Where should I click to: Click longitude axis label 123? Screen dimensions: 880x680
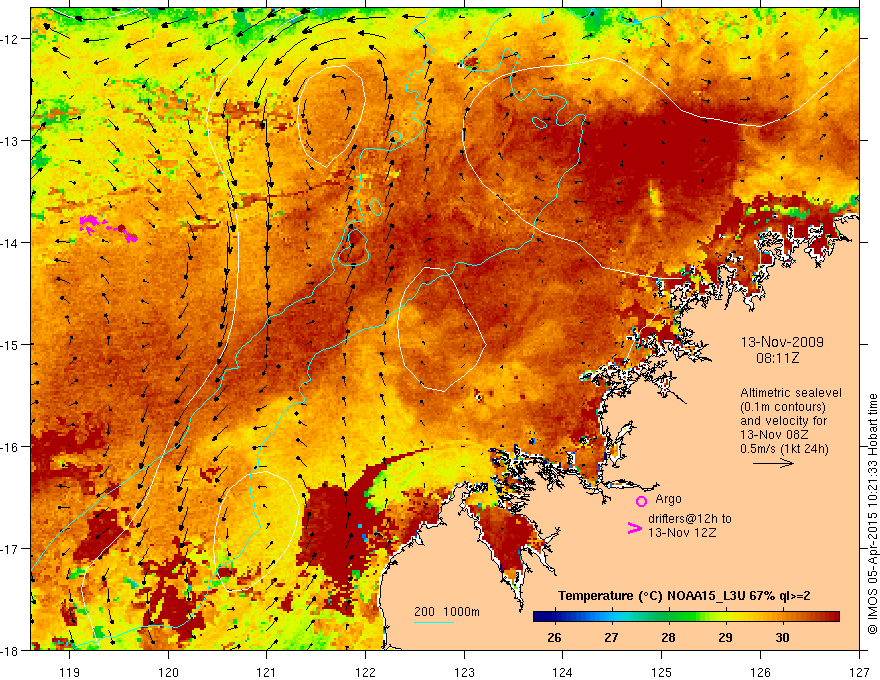[464, 672]
